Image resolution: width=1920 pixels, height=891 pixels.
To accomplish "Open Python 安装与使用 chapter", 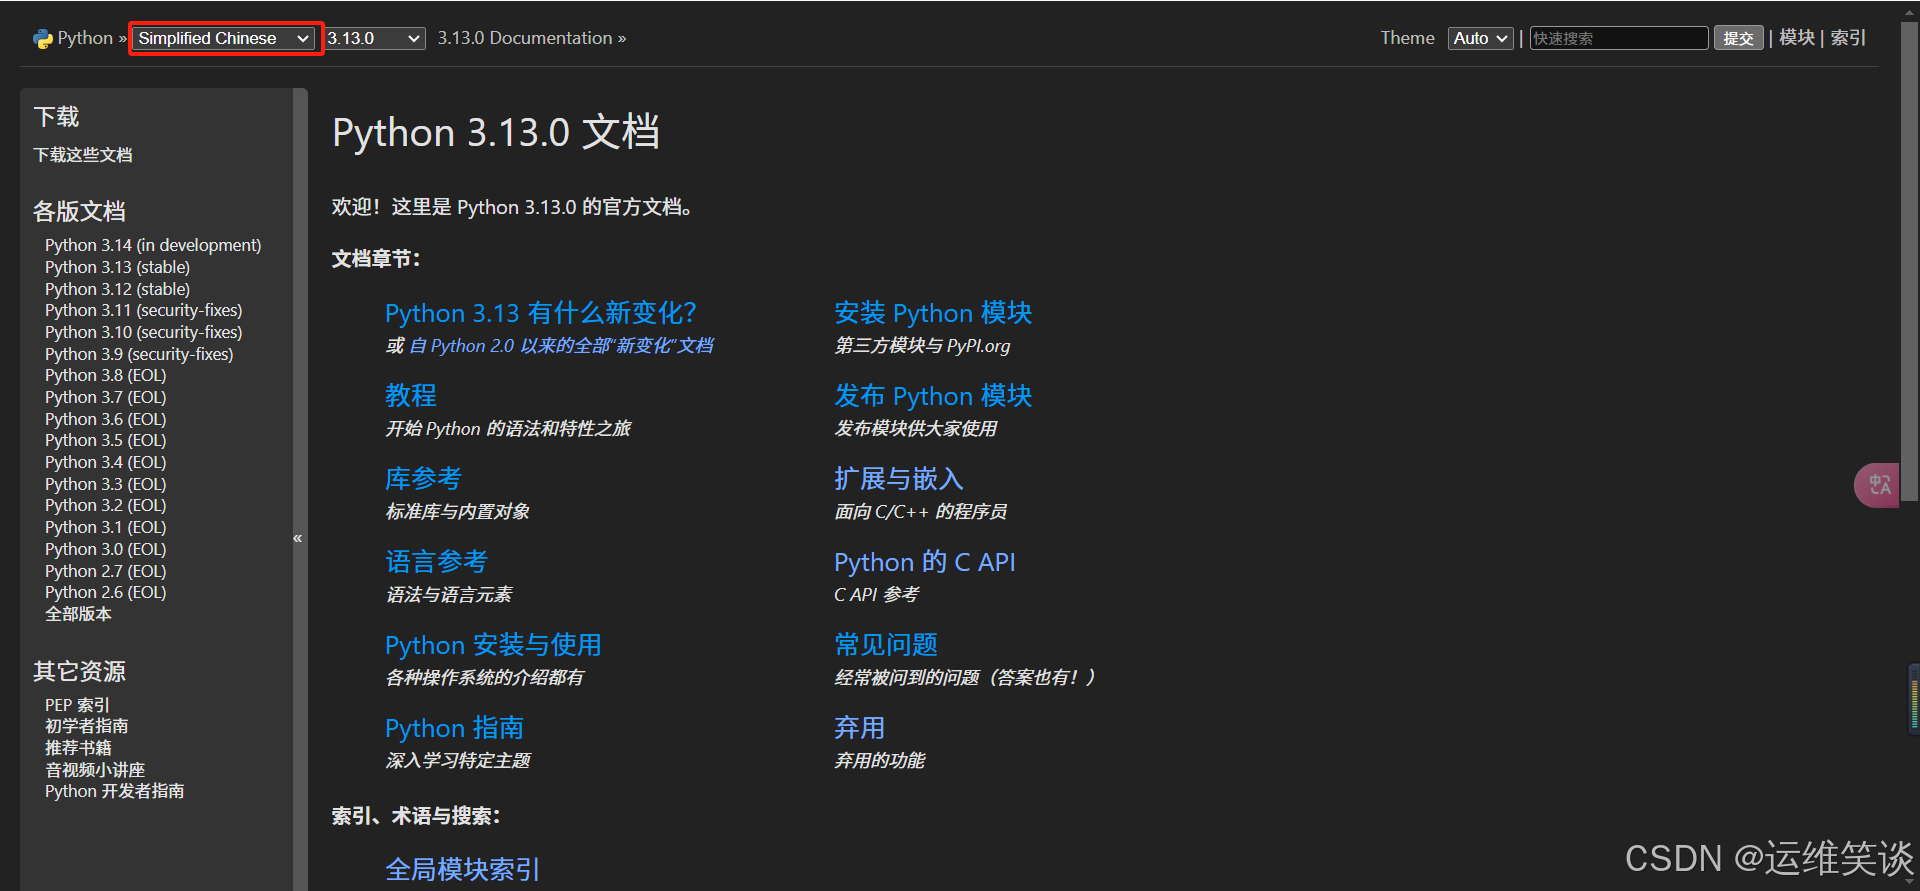I will tap(493, 645).
